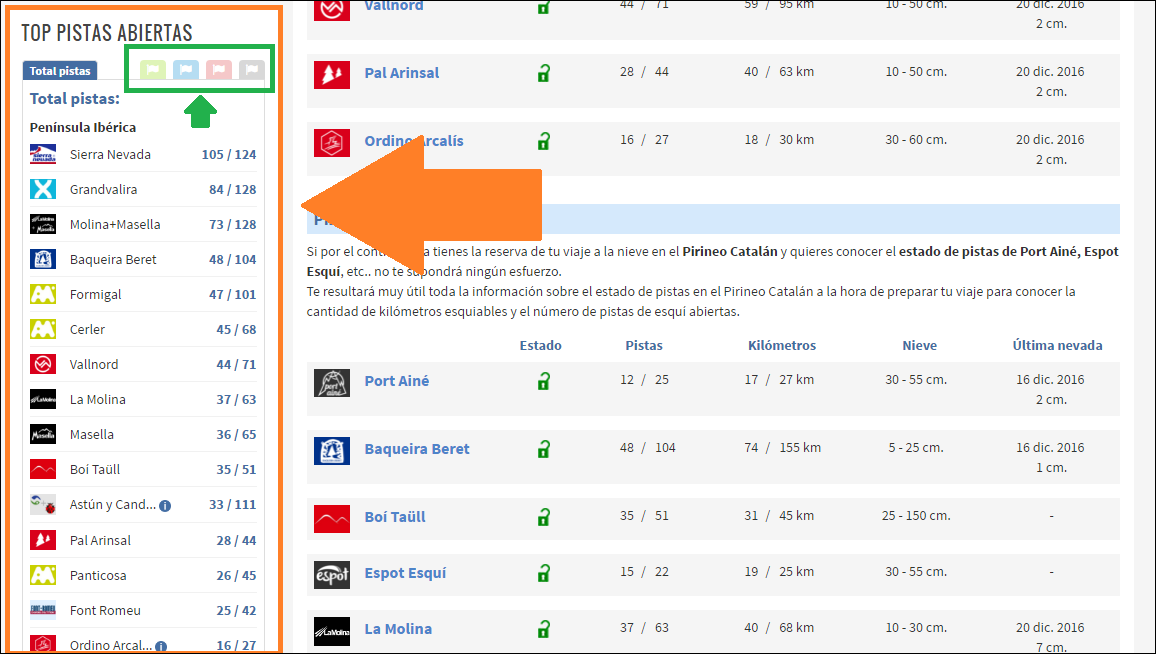This screenshot has height=654, width=1156.
Task: Click the '74 / 155 km' Baqueira value
Action: click(782, 448)
